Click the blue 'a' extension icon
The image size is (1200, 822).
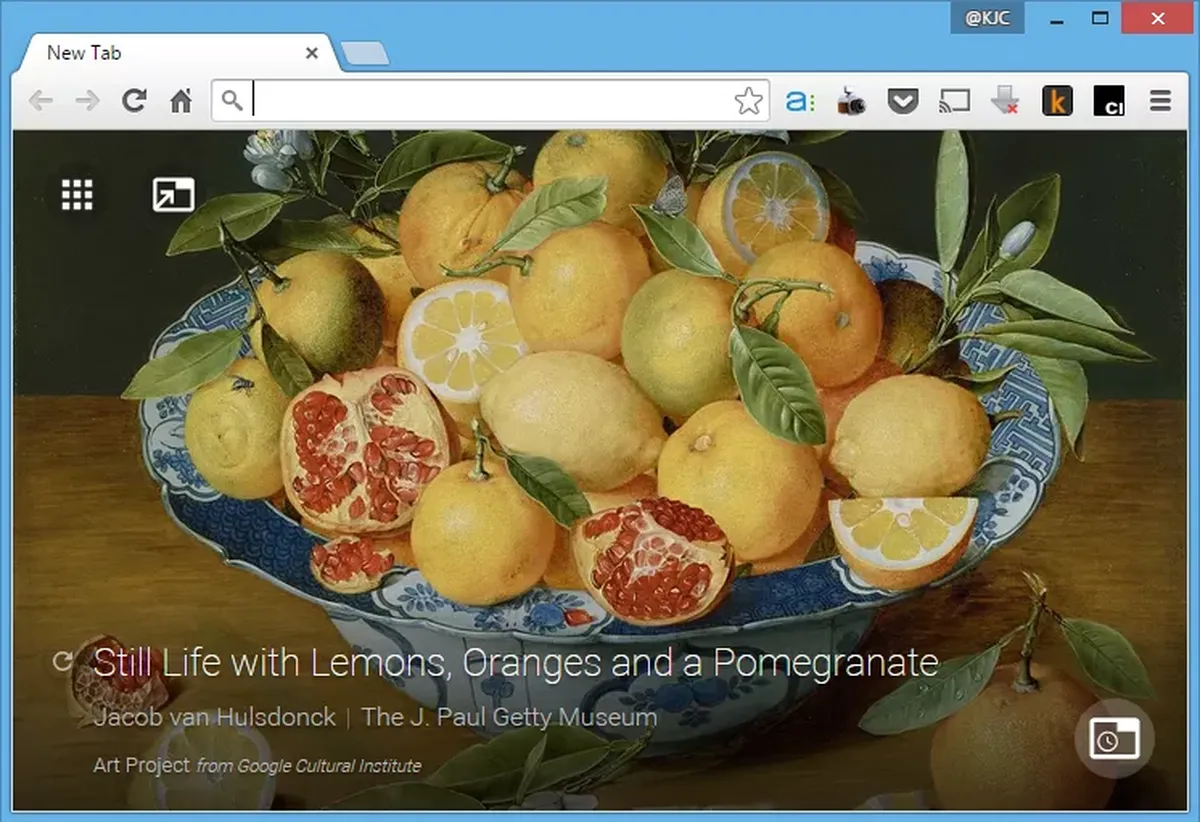click(800, 101)
